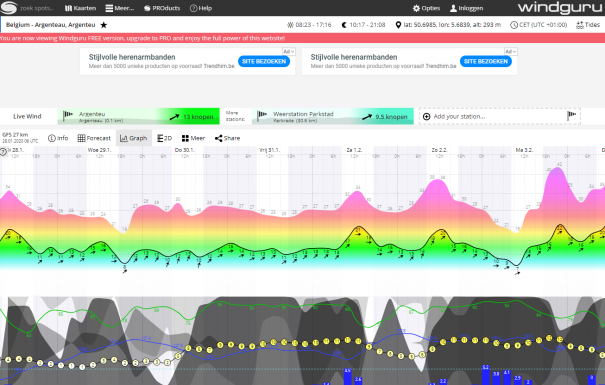
Task: Expand the Meer grid options
Action: [193, 138]
